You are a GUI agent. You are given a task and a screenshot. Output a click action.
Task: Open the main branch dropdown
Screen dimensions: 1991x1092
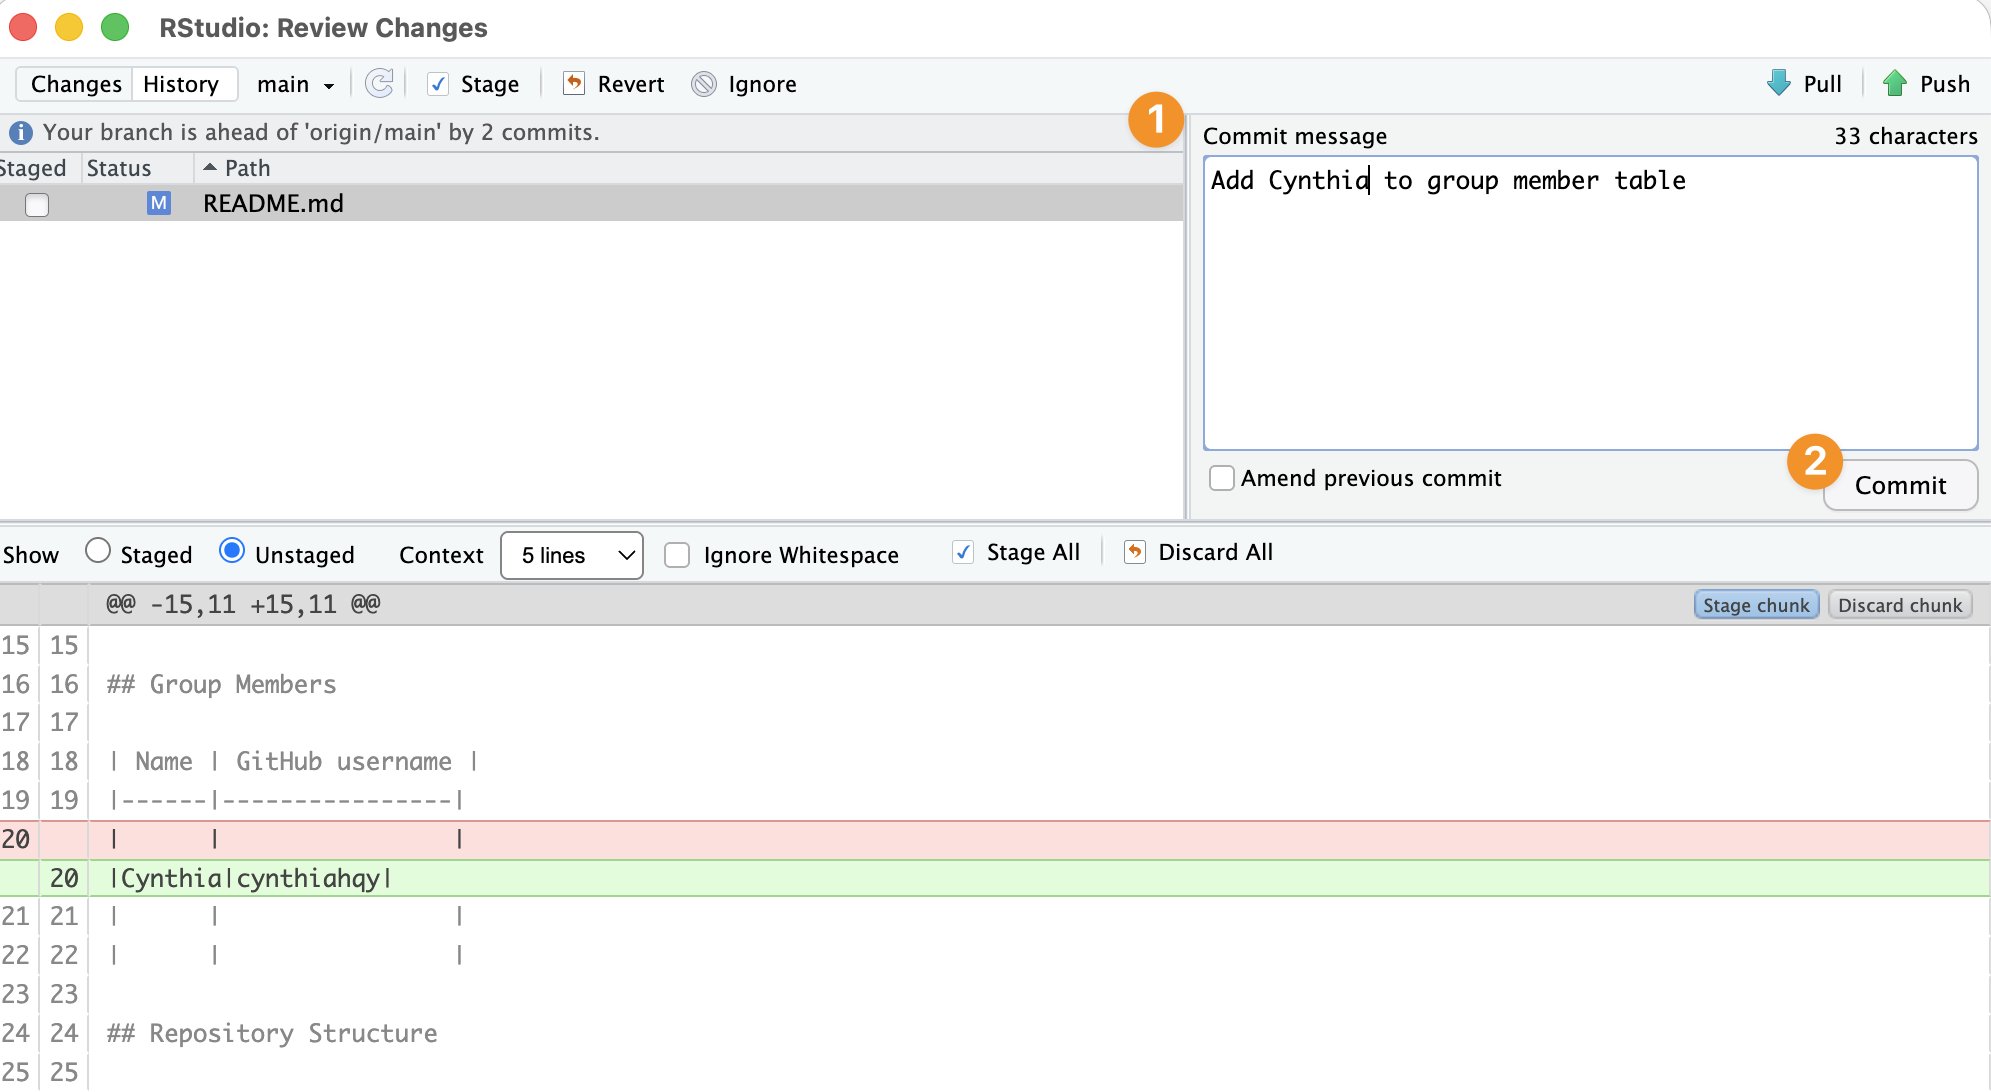295,84
